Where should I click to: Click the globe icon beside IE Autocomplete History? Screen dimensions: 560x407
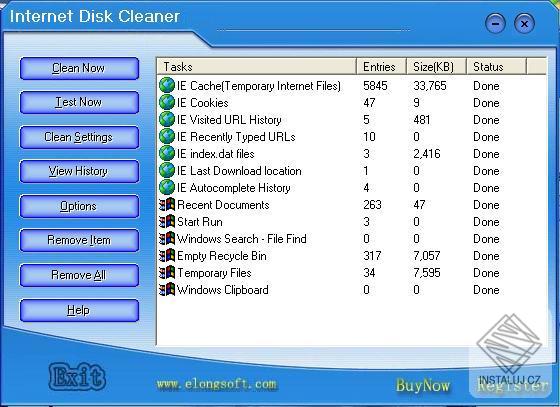click(x=167, y=188)
